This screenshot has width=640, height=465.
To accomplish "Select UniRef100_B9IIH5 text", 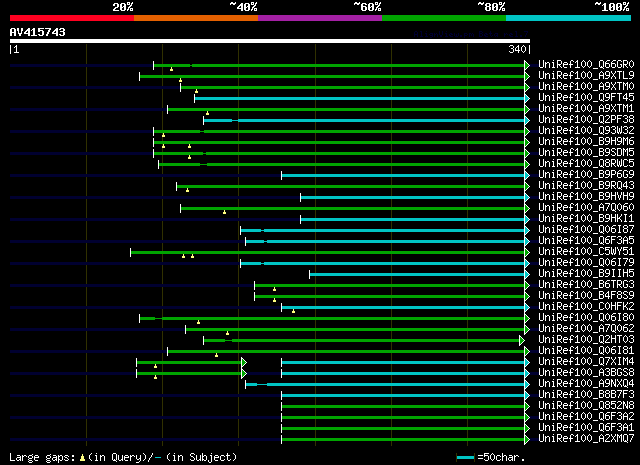I will (x=586, y=274).
